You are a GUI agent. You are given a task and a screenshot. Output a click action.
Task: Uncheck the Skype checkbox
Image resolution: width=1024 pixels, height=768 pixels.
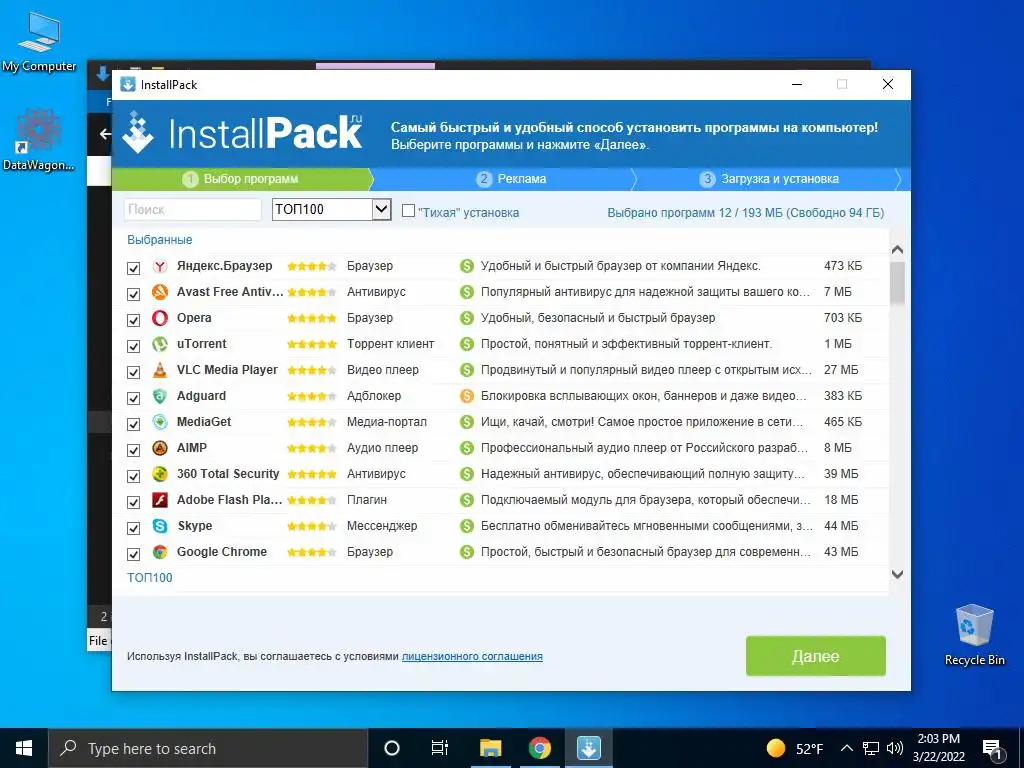coord(133,528)
